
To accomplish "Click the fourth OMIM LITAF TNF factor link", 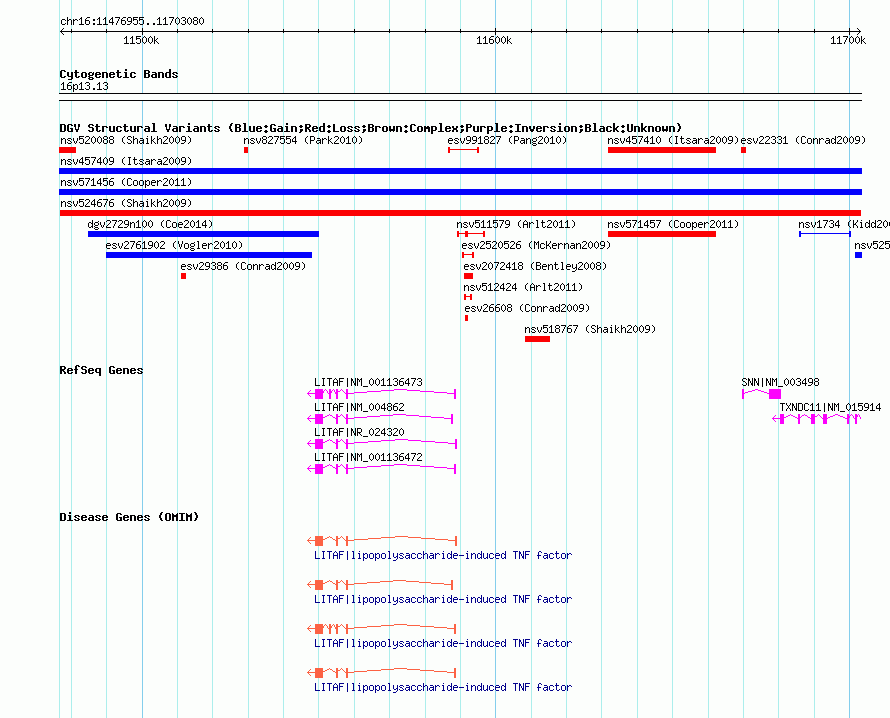I will (x=443, y=687).
